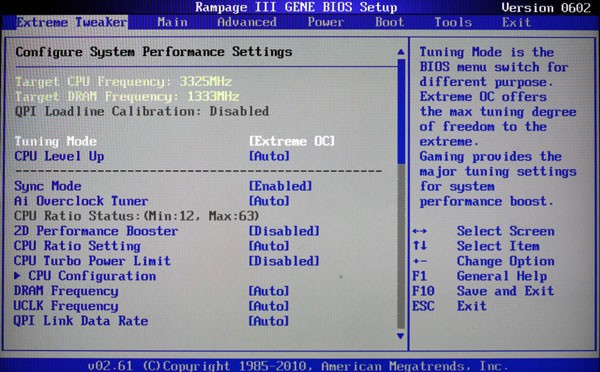Click the Select Screen legend text

coord(506,231)
